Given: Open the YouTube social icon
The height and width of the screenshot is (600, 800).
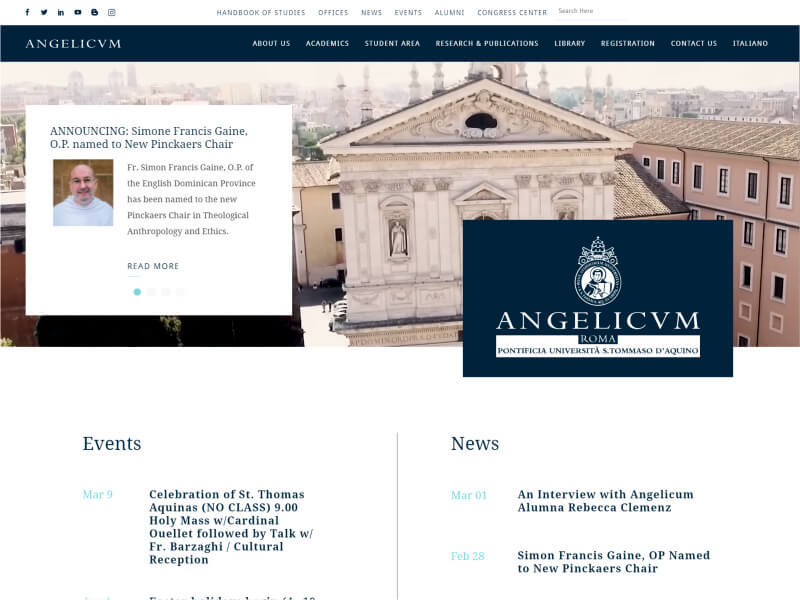Looking at the screenshot, I should click(x=78, y=12).
